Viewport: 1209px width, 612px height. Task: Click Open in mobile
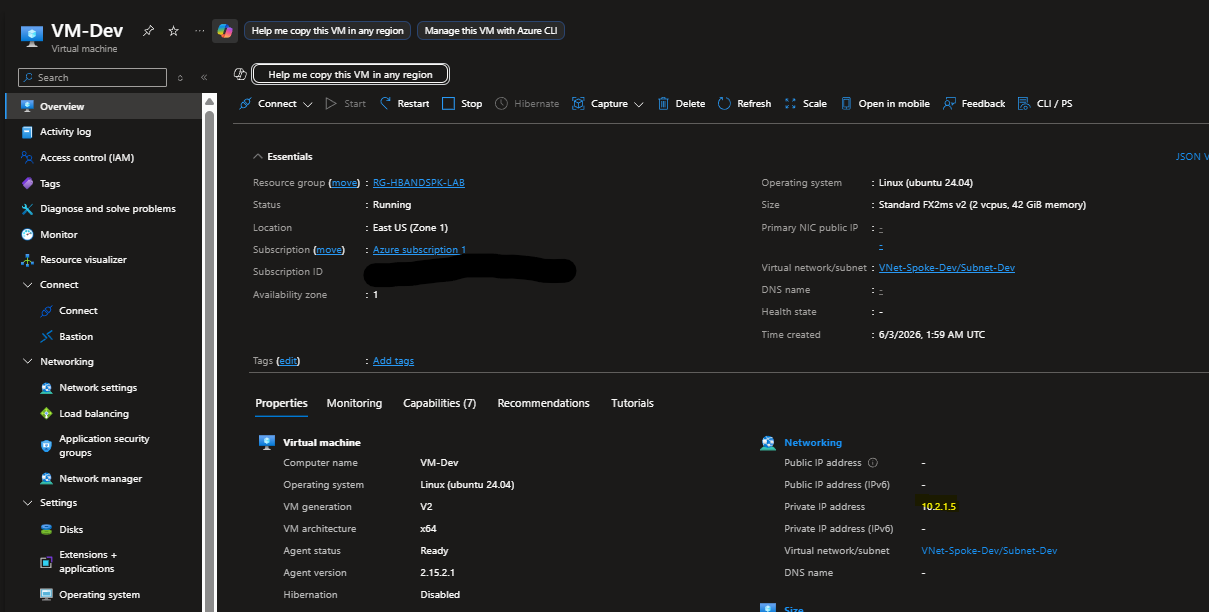[x=885, y=104]
